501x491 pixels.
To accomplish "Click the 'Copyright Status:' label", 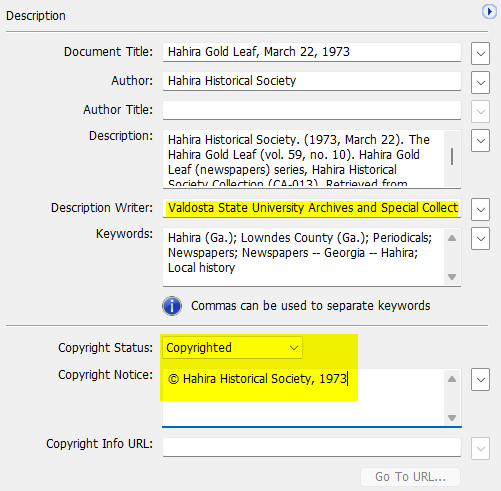I will (105, 348).
